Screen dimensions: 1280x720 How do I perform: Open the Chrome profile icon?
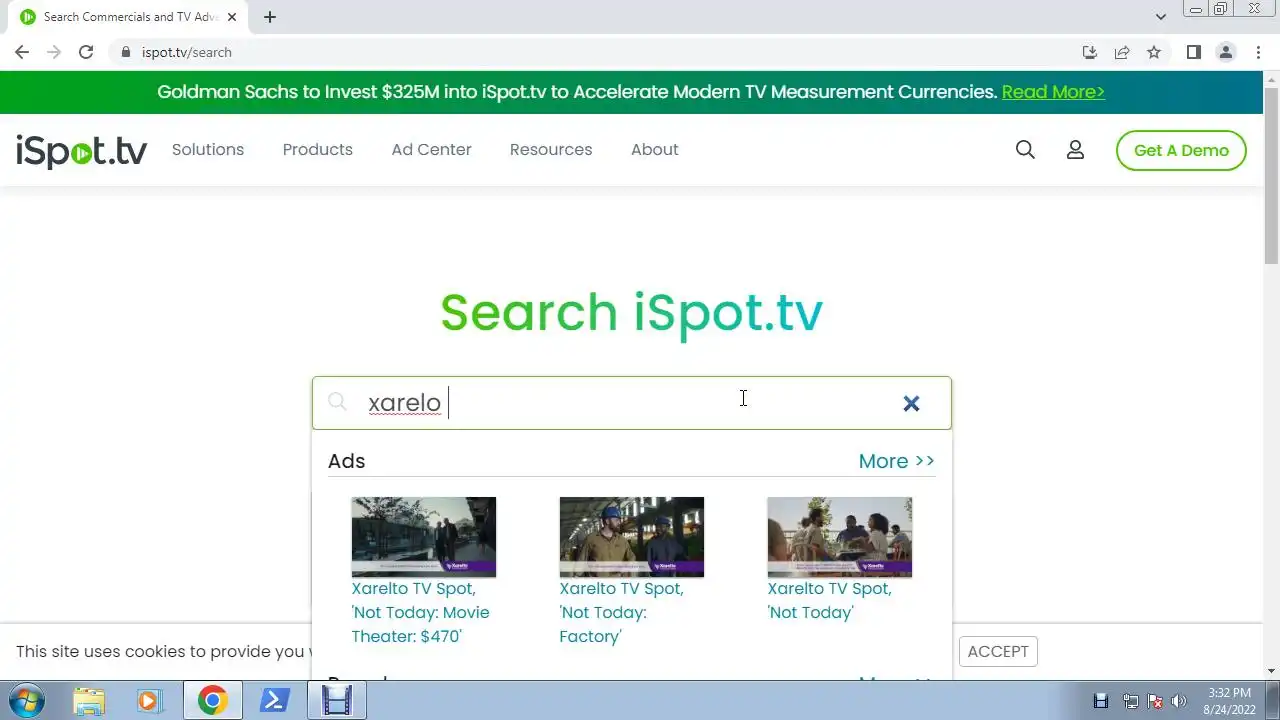click(x=1225, y=52)
